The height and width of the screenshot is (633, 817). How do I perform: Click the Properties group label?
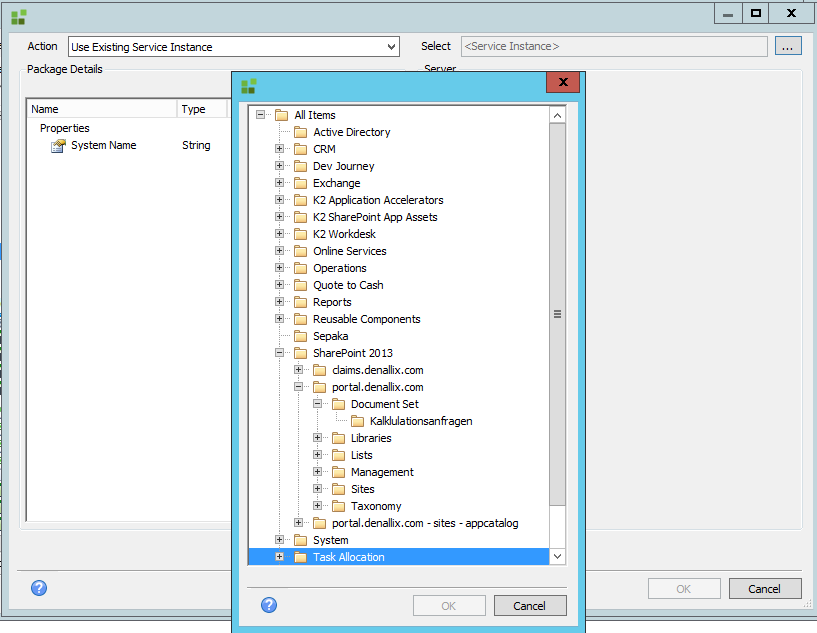pyautogui.click(x=65, y=128)
